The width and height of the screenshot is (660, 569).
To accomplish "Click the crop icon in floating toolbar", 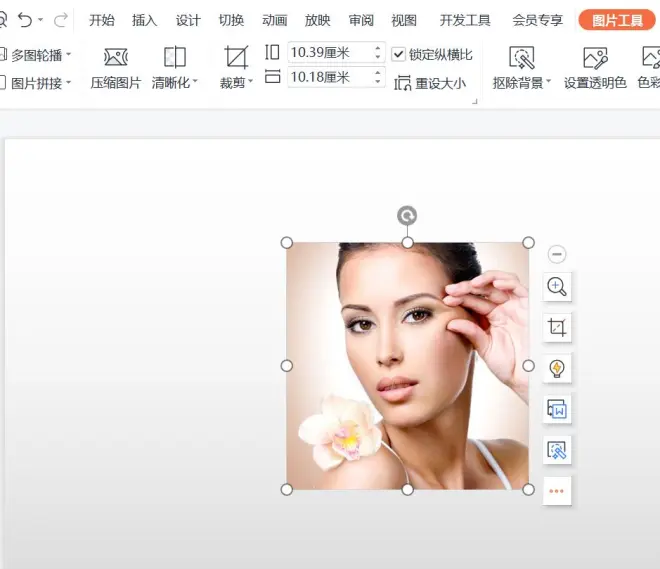I will pyautogui.click(x=557, y=327).
